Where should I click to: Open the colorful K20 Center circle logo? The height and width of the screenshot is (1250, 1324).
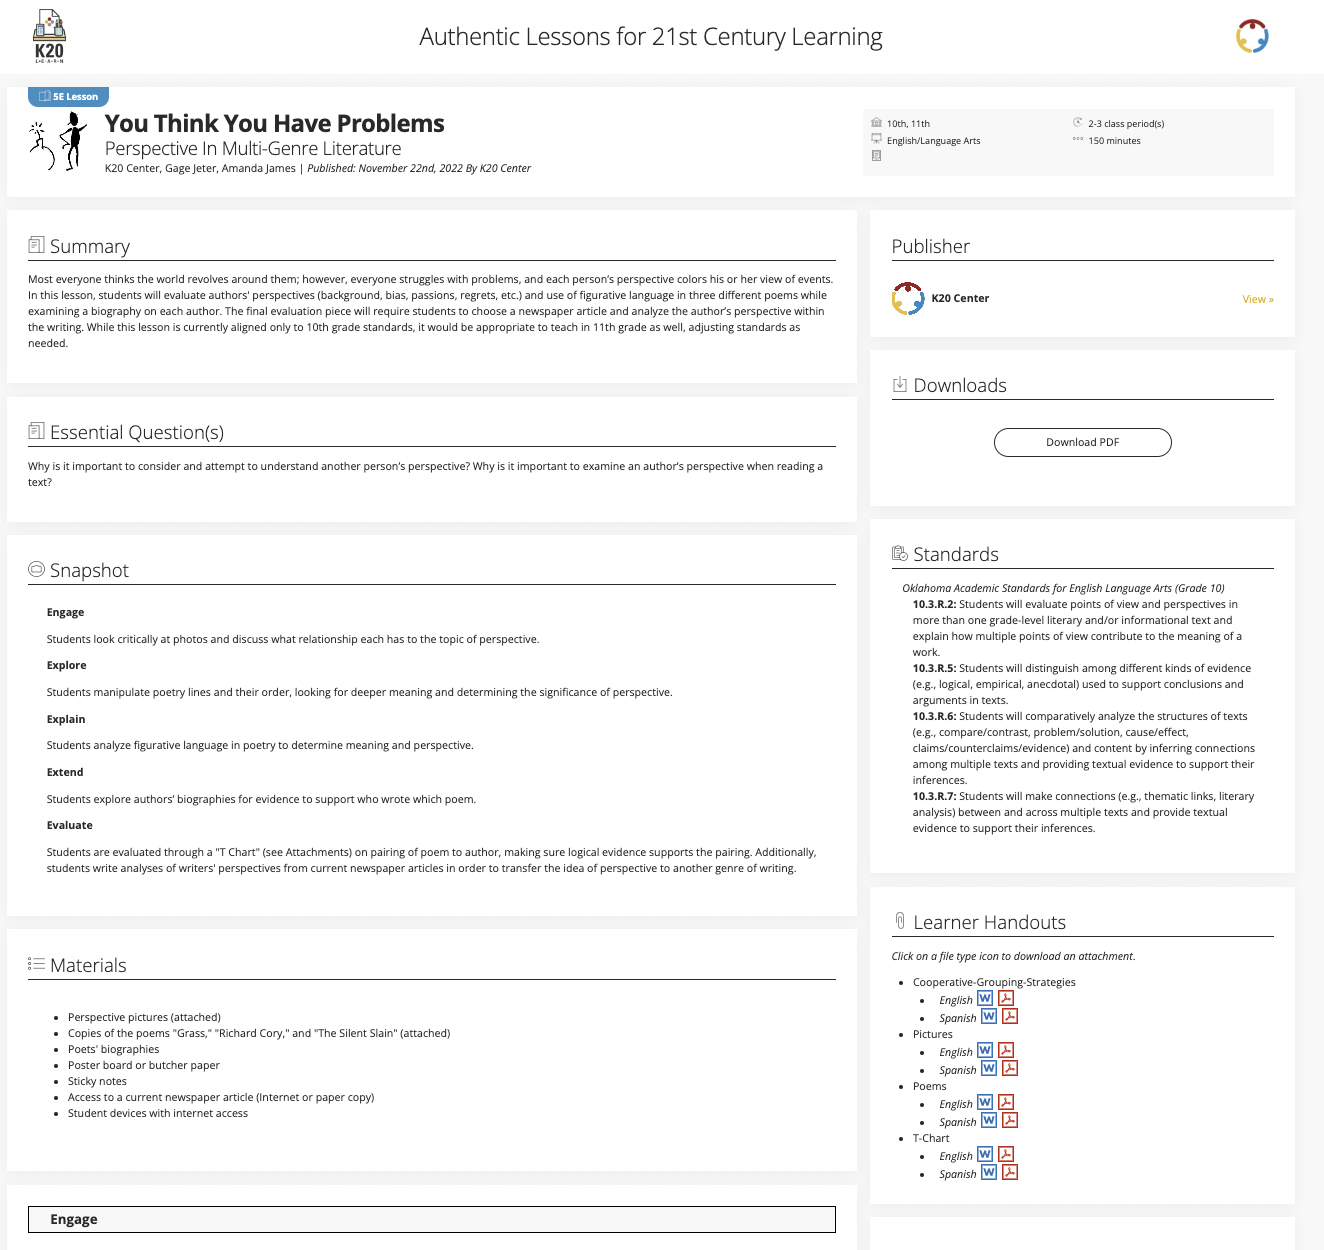point(1251,37)
